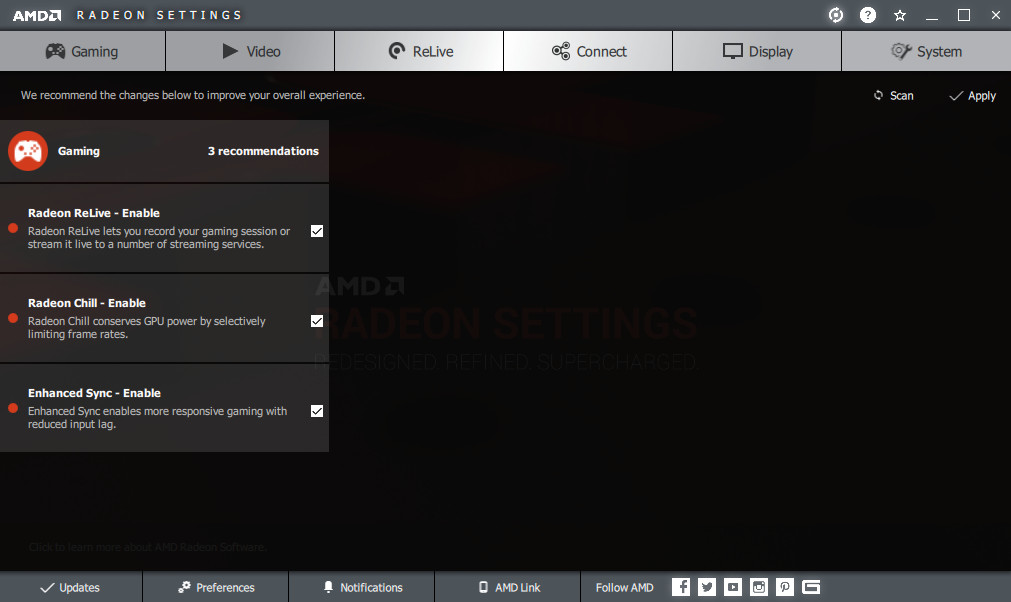This screenshot has height=602, width=1011.
Task: Open the YouTube icon in Follow AMD
Action: click(733, 587)
